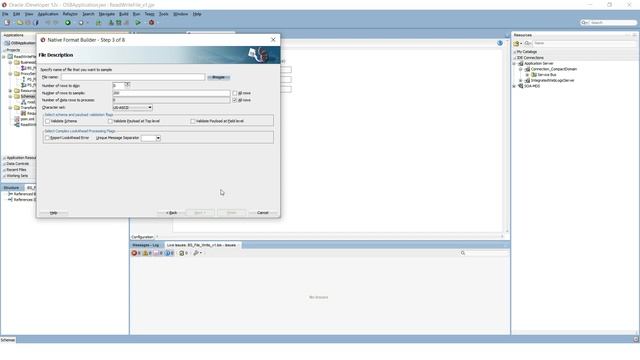Click the File name input field
The image size is (640, 360).
point(133,77)
